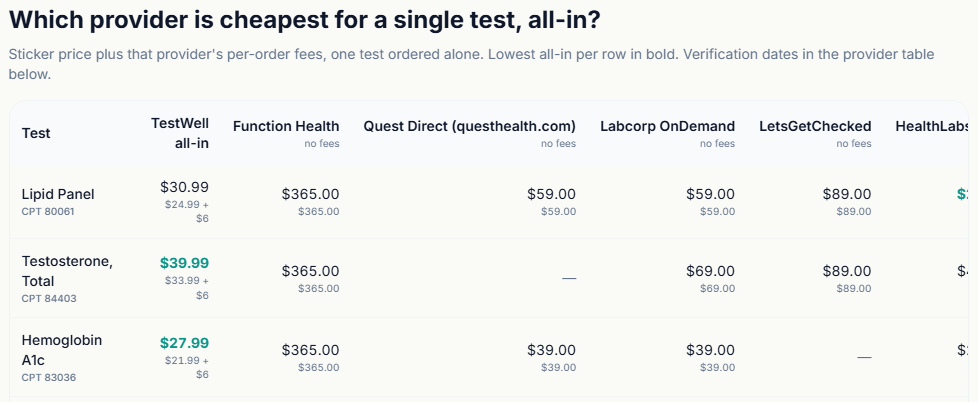Click the Testosterone, Total test name
Screen dimensions: 978x402
(67, 270)
